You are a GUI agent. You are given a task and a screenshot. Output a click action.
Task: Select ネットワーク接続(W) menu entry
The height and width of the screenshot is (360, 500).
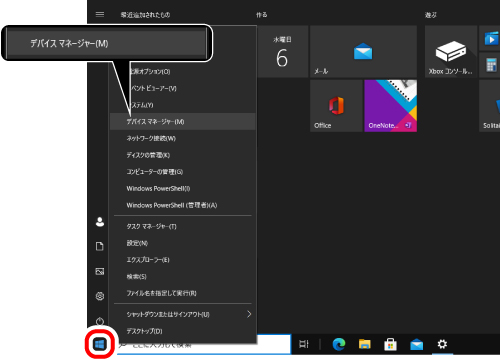[x=183, y=138]
